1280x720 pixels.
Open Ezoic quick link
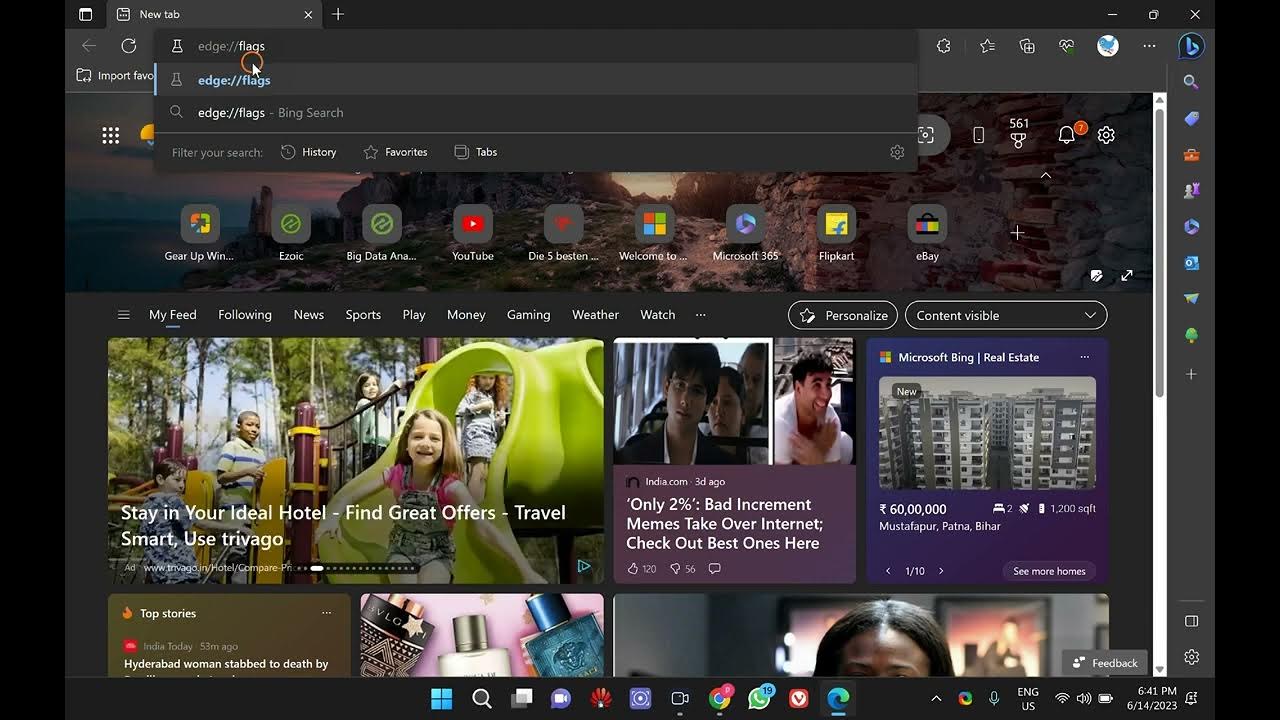291,234
